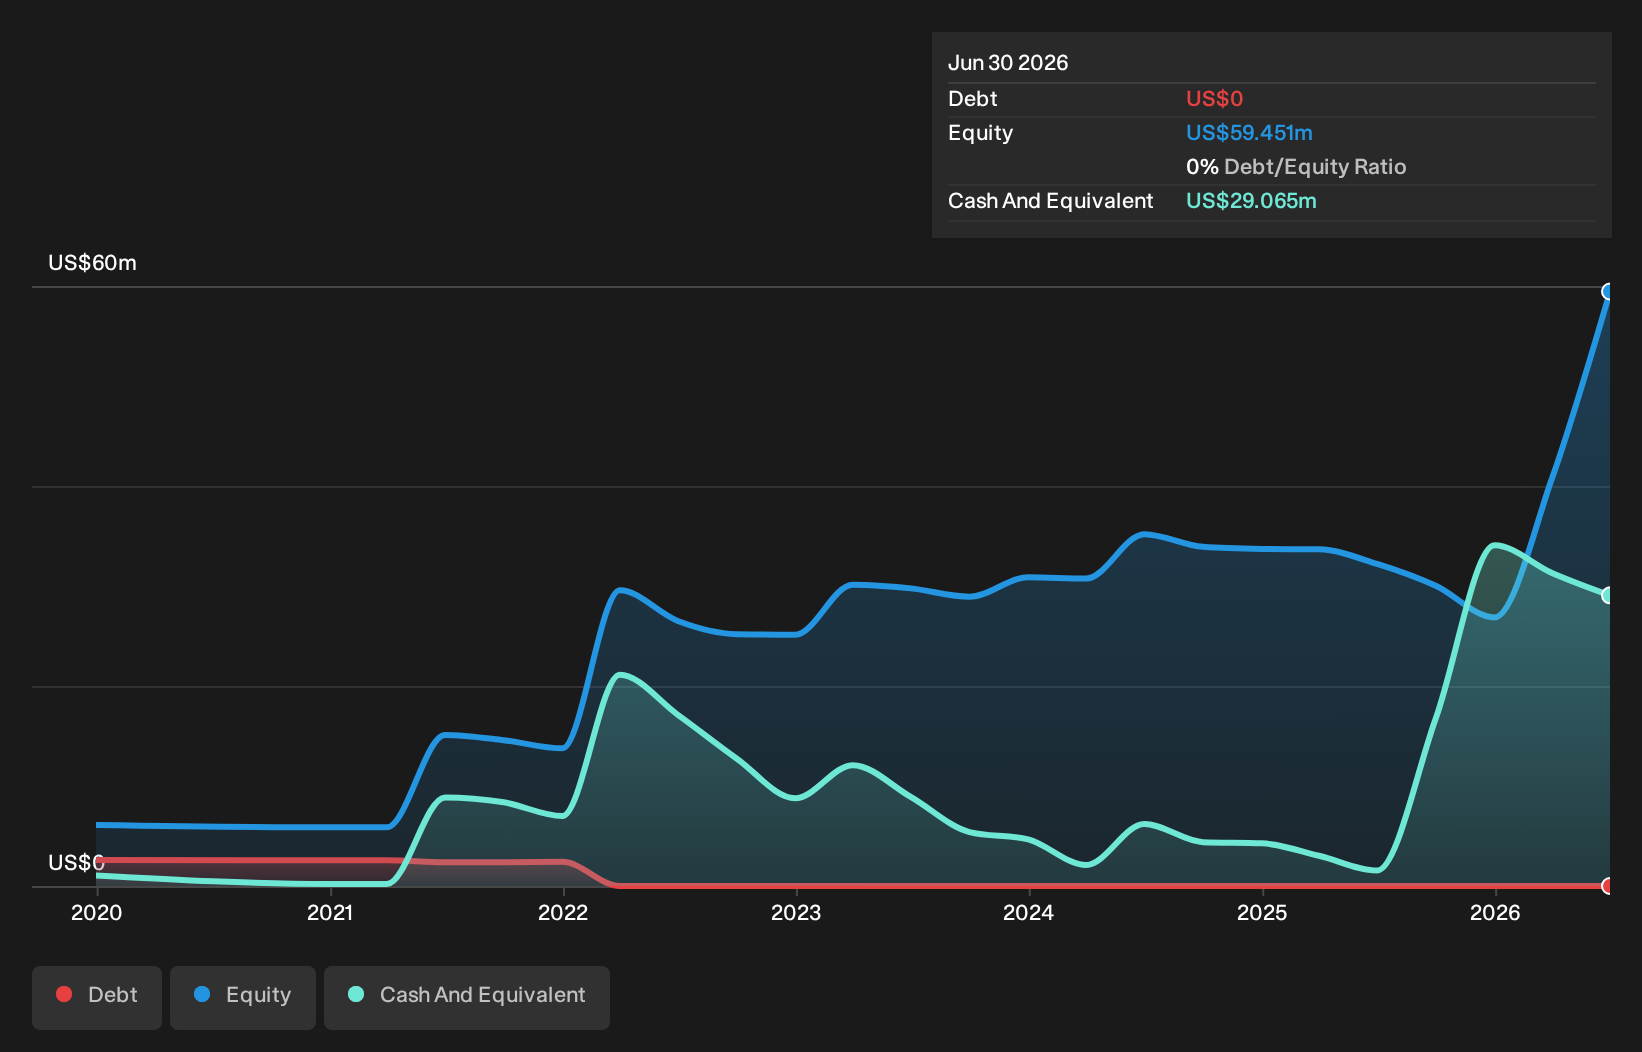1642x1052 pixels.
Task: Click the Jun 30 2026 tooltip date
Action: tap(1008, 63)
